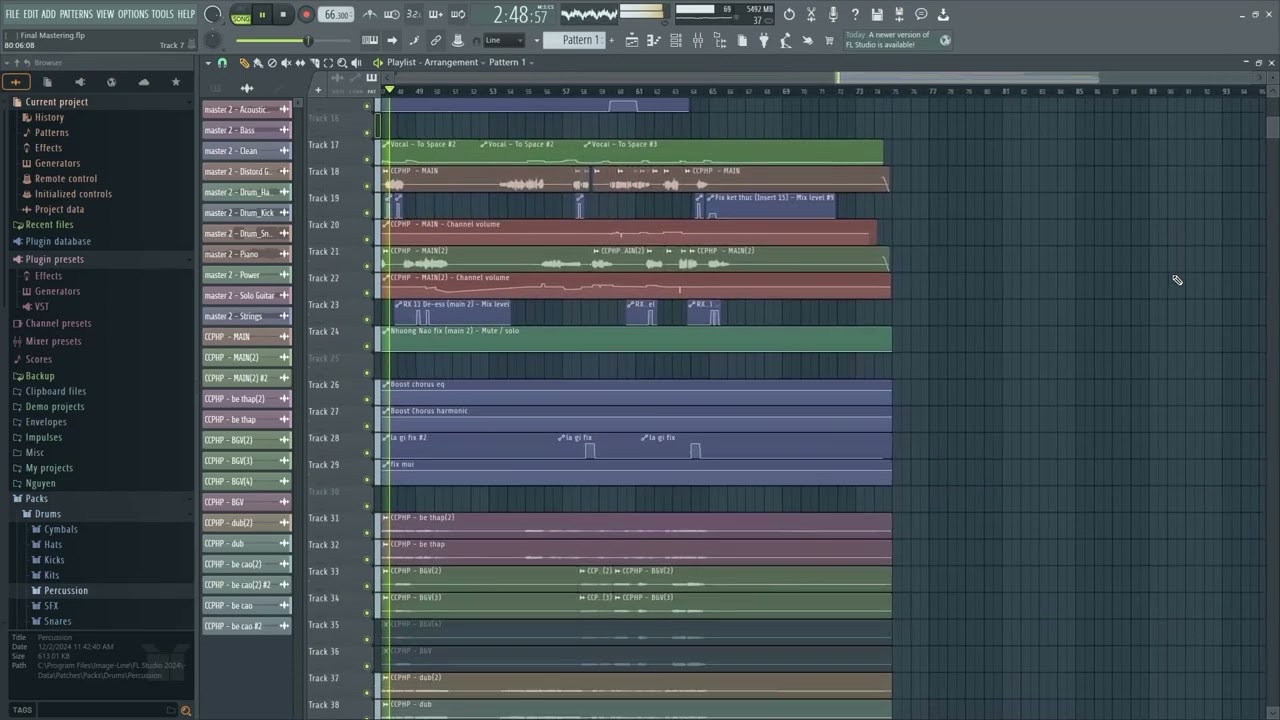Toggle countdown before recording icon
The width and height of the screenshot is (1280, 720).
click(414, 14)
